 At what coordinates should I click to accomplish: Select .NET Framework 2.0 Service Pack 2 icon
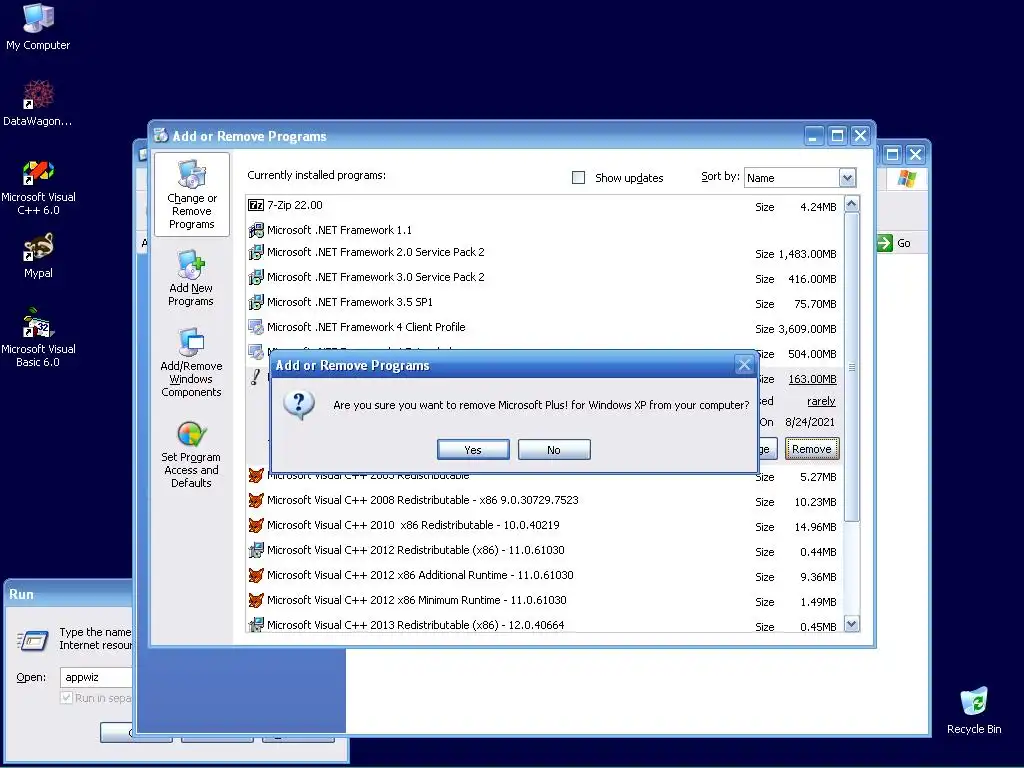coord(255,252)
